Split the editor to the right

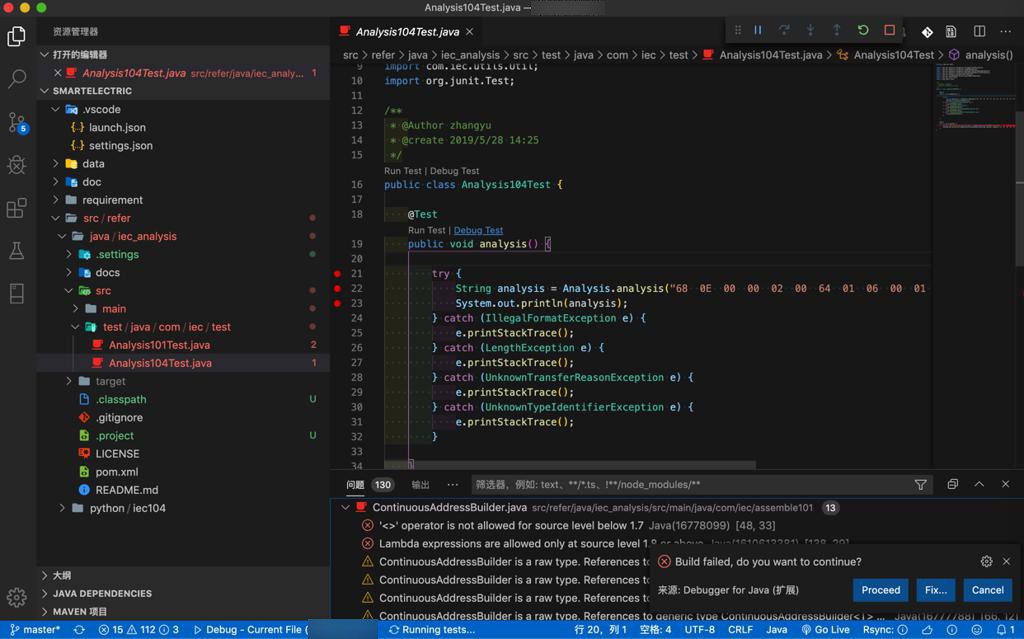click(x=979, y=31)
